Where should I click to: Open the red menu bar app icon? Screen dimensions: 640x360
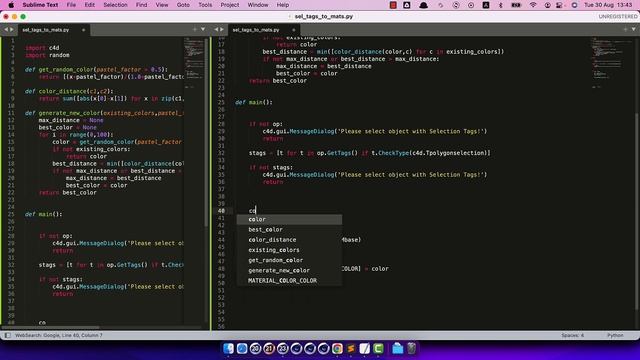point(393,5)
